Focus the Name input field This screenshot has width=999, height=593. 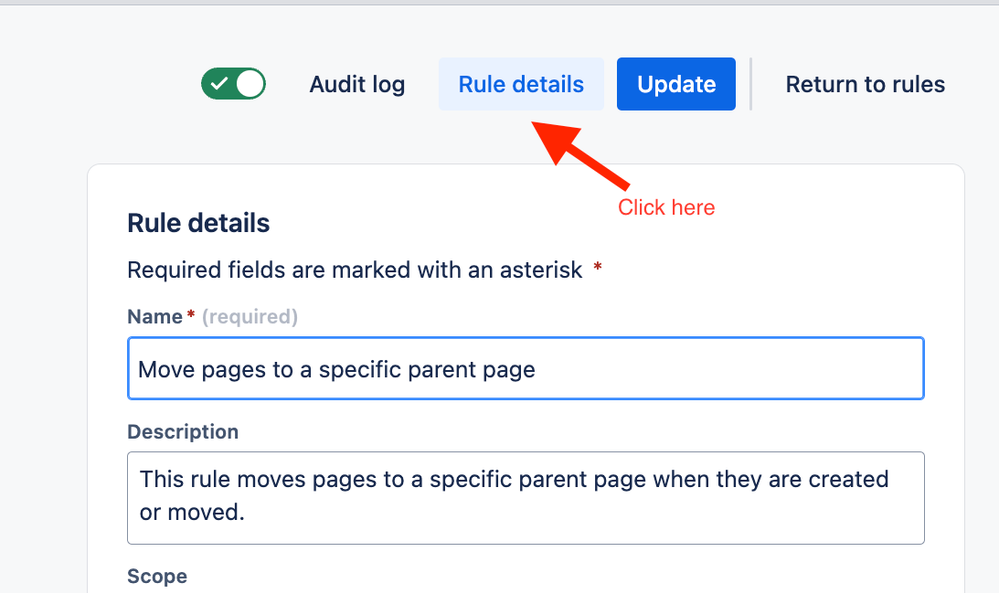point(526,368)
